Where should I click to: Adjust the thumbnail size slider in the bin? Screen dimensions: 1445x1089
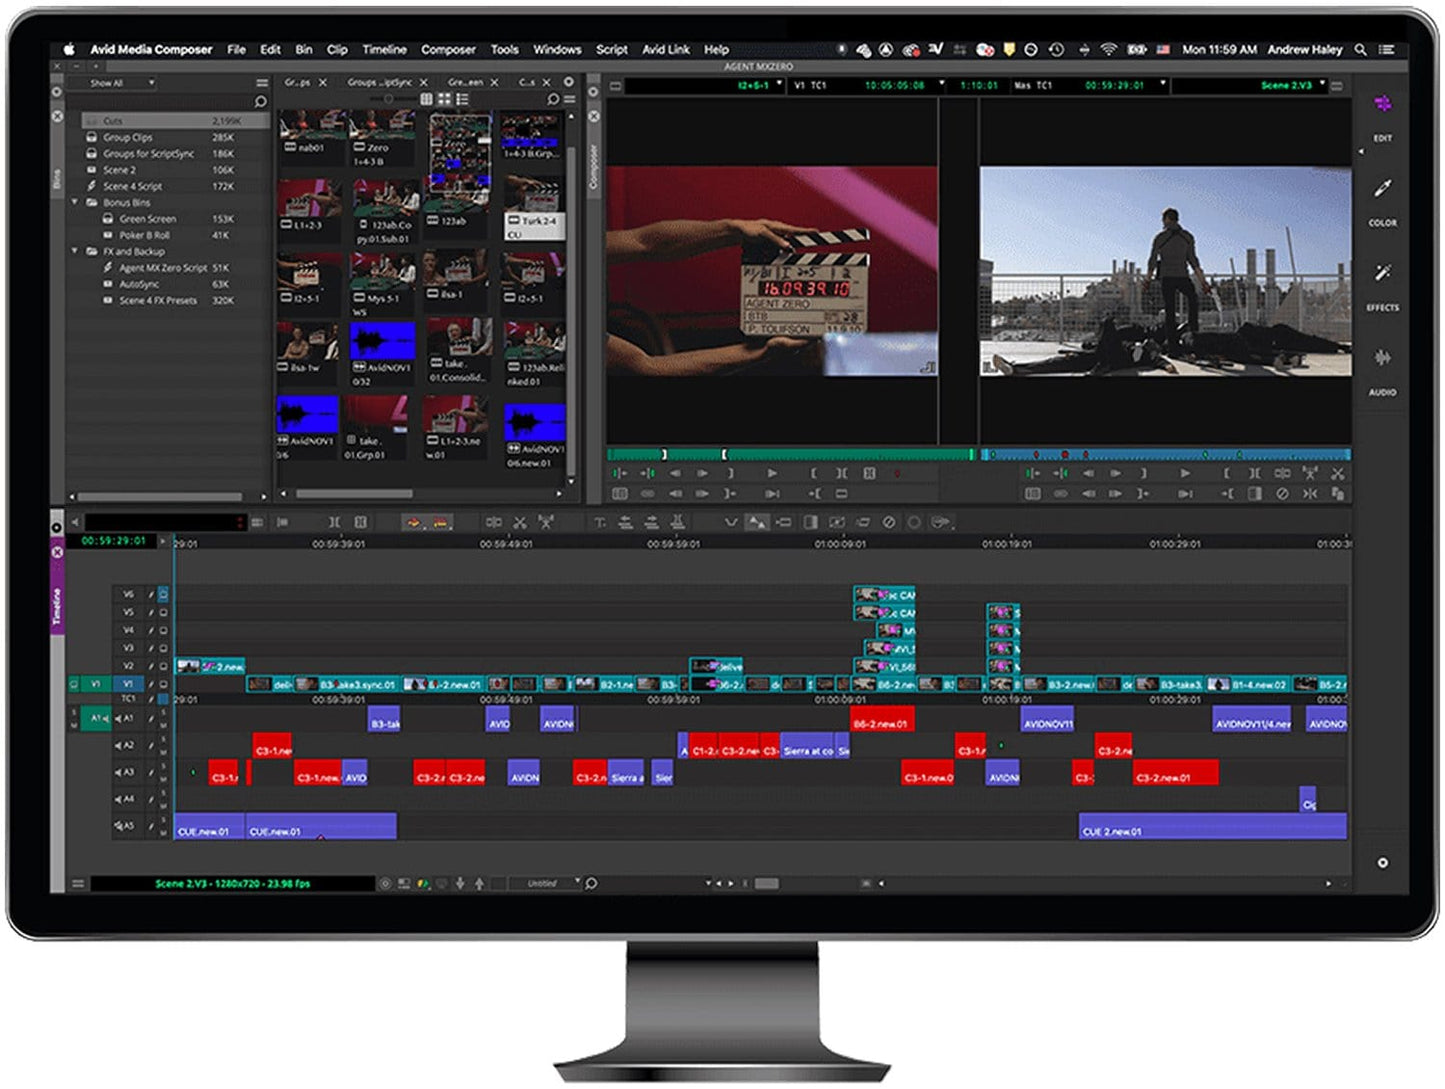click(x=388, y=97)
